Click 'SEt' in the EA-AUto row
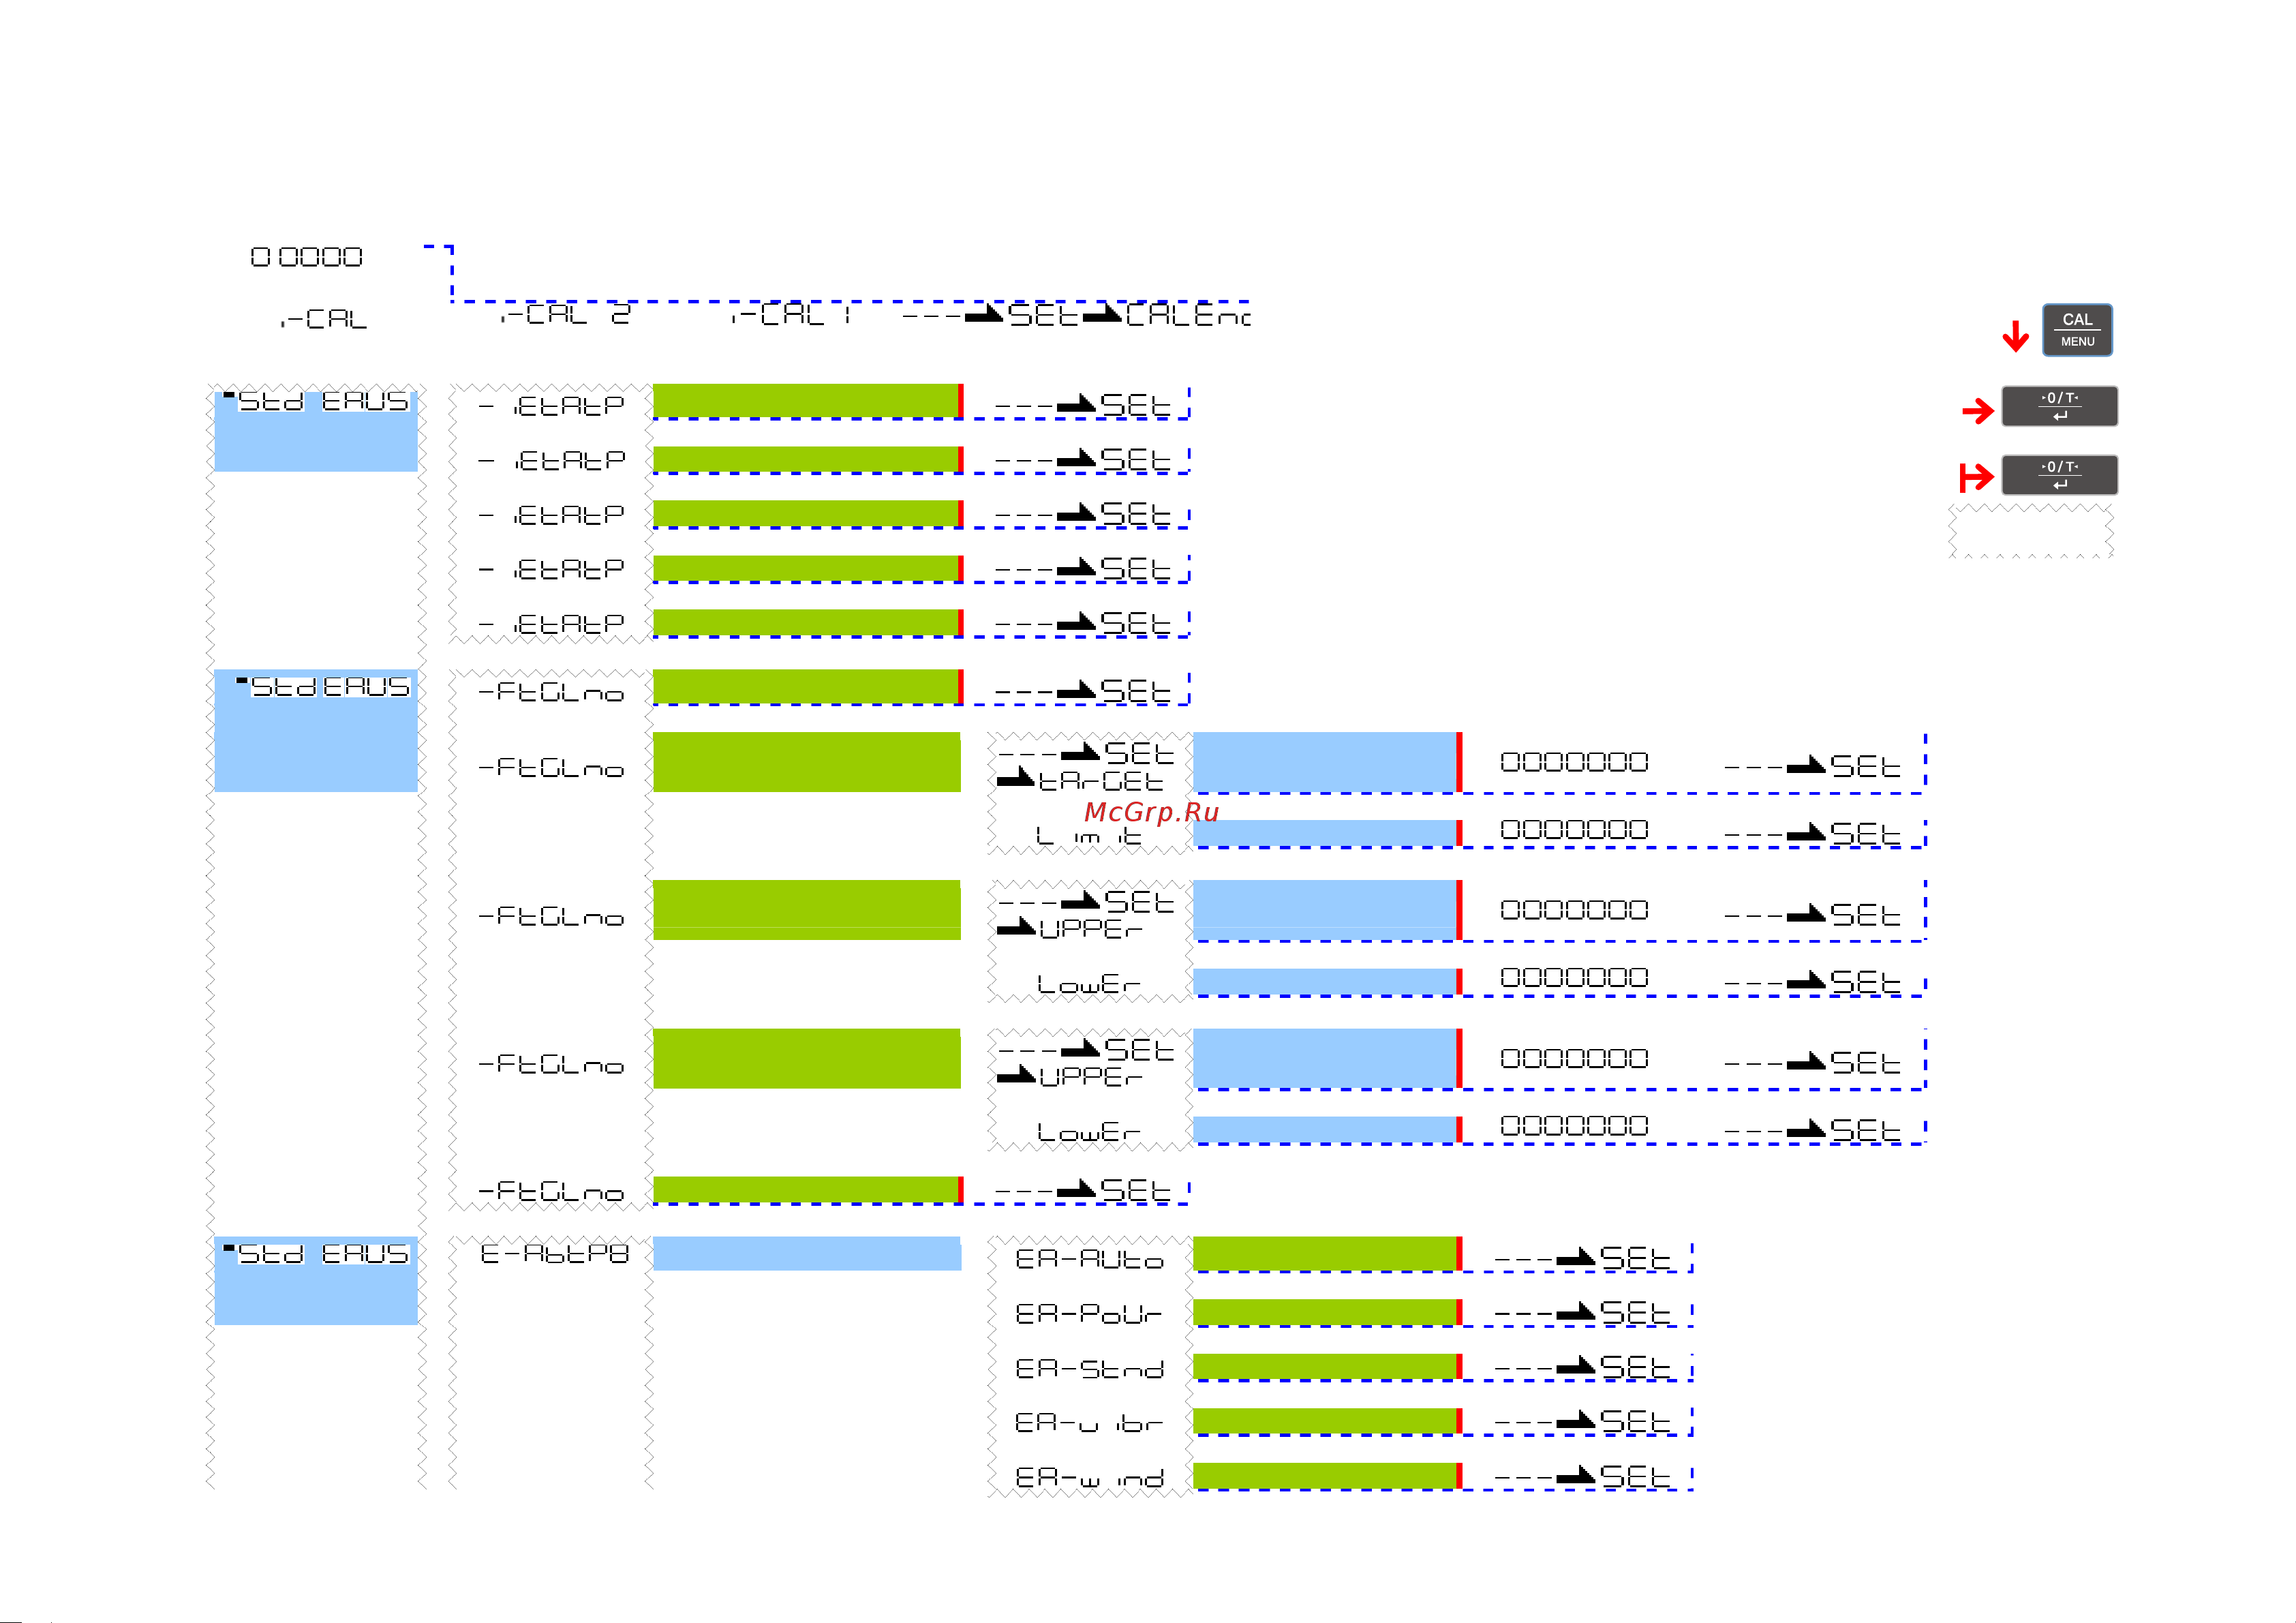 point(1635,1258)
